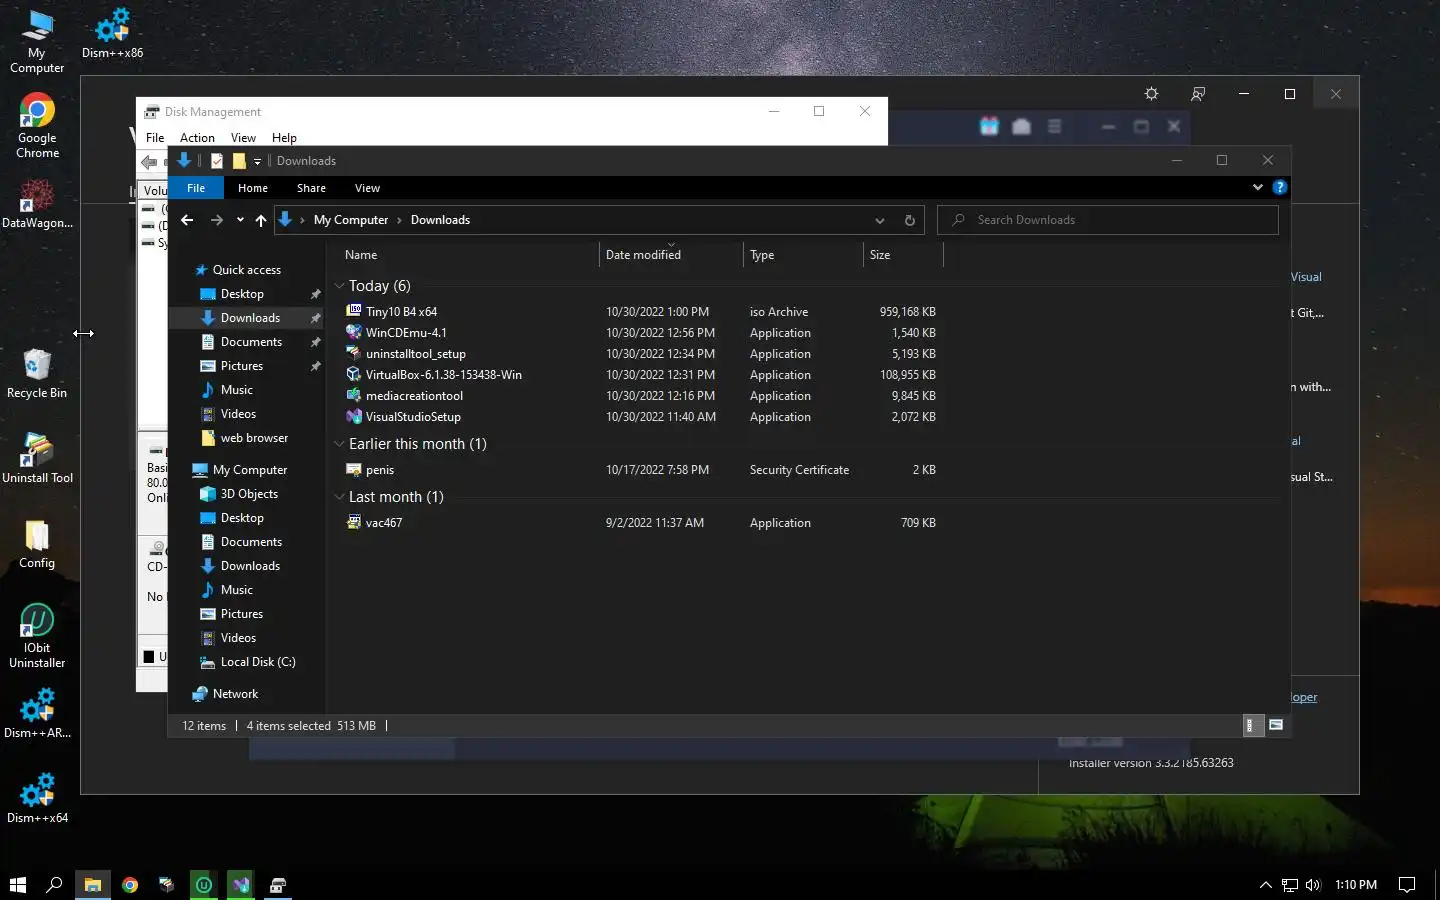Go back in Explorer navigation
1440x900 pixels.
tap(187, 220)
